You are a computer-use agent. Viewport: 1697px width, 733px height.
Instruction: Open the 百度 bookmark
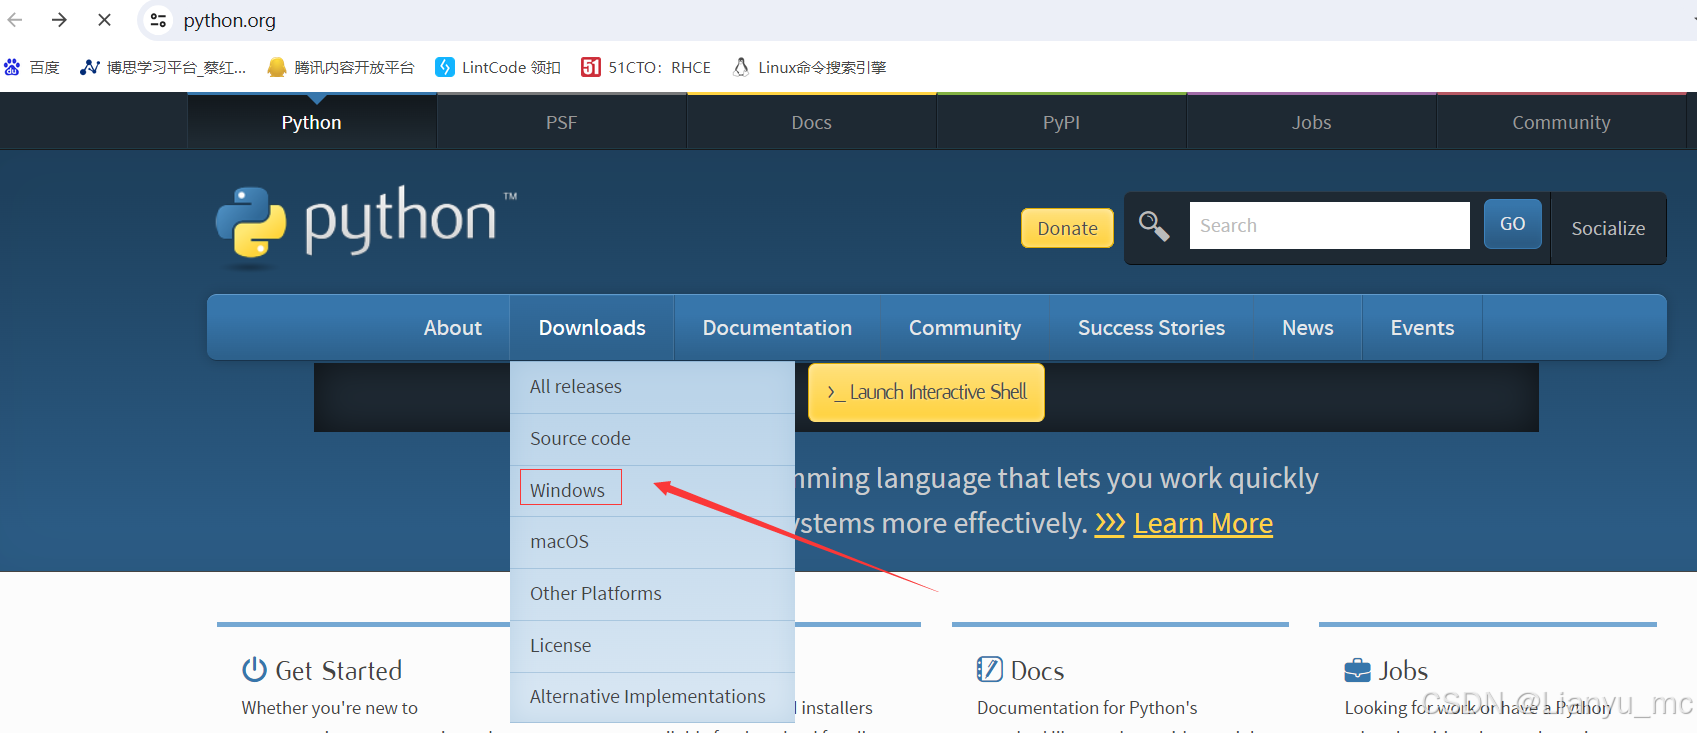click(x=32, y=67)
